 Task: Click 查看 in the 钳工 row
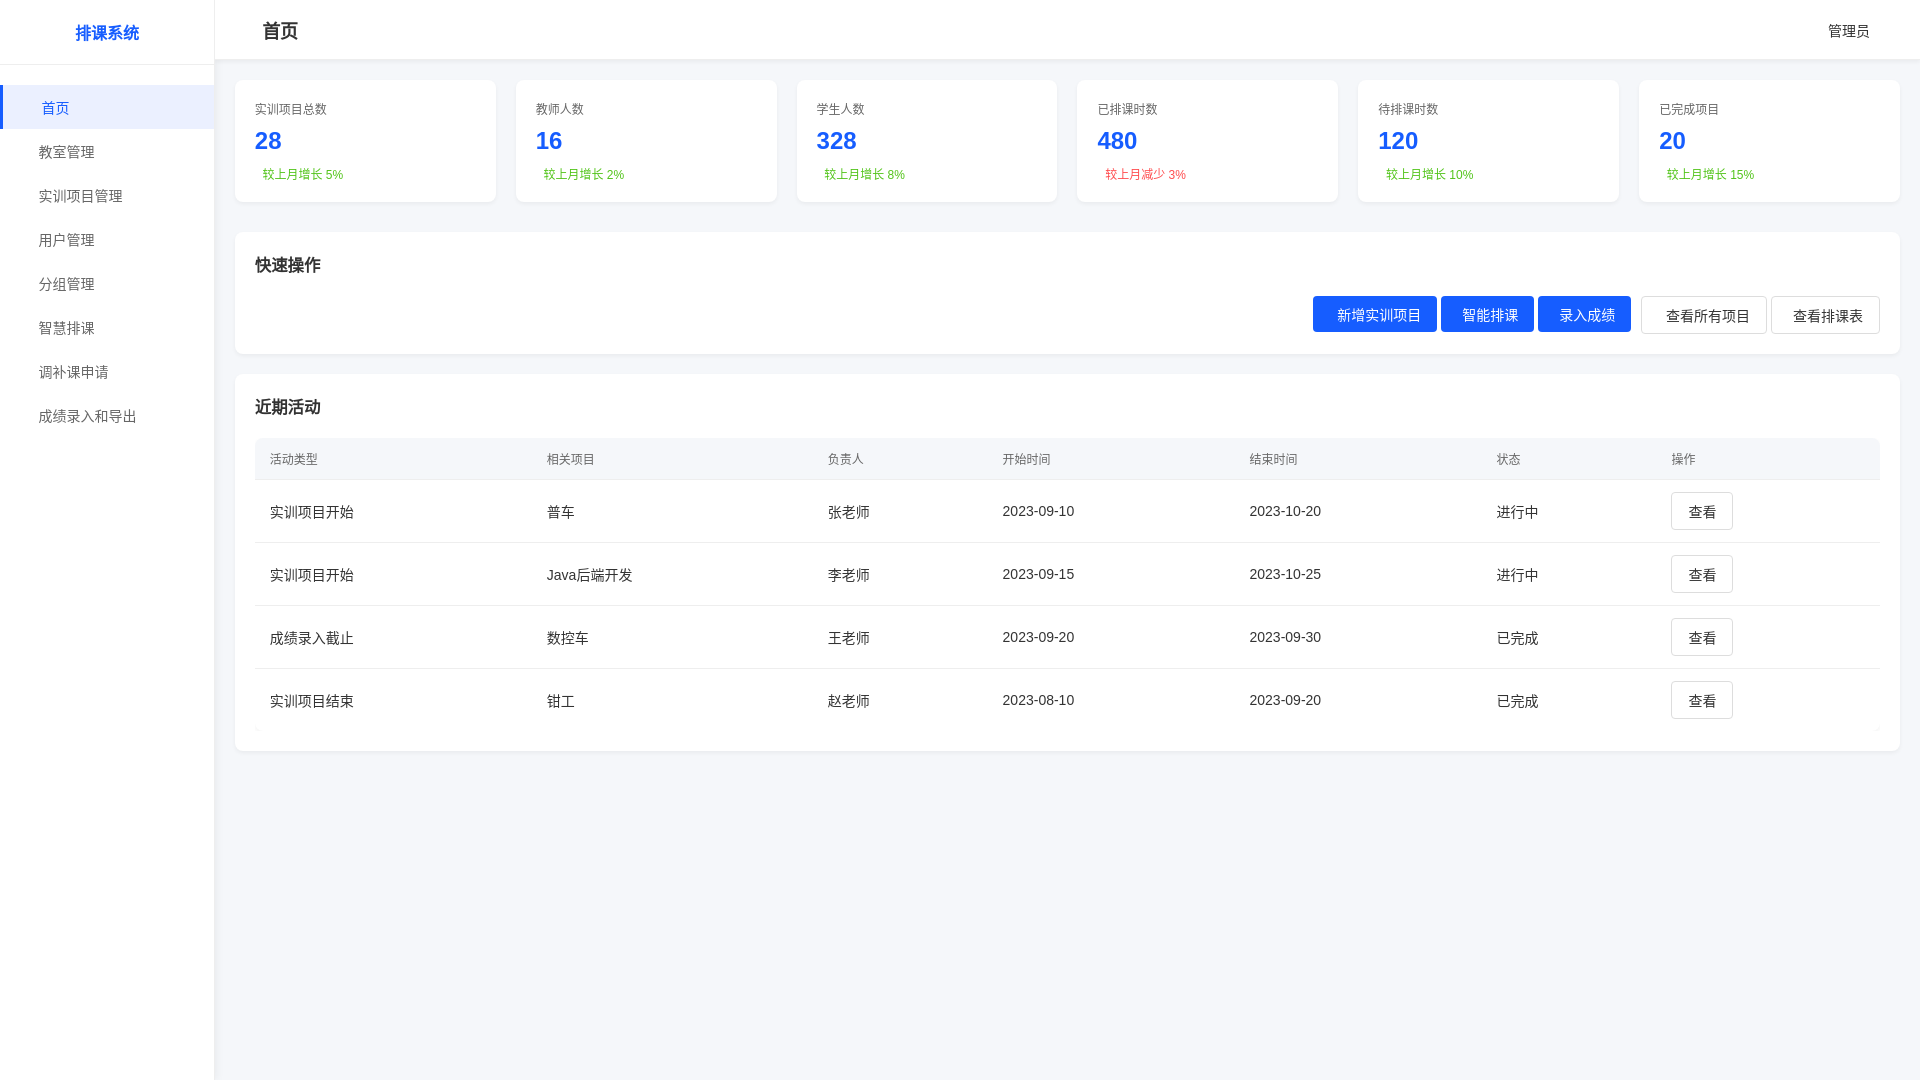1701,701
